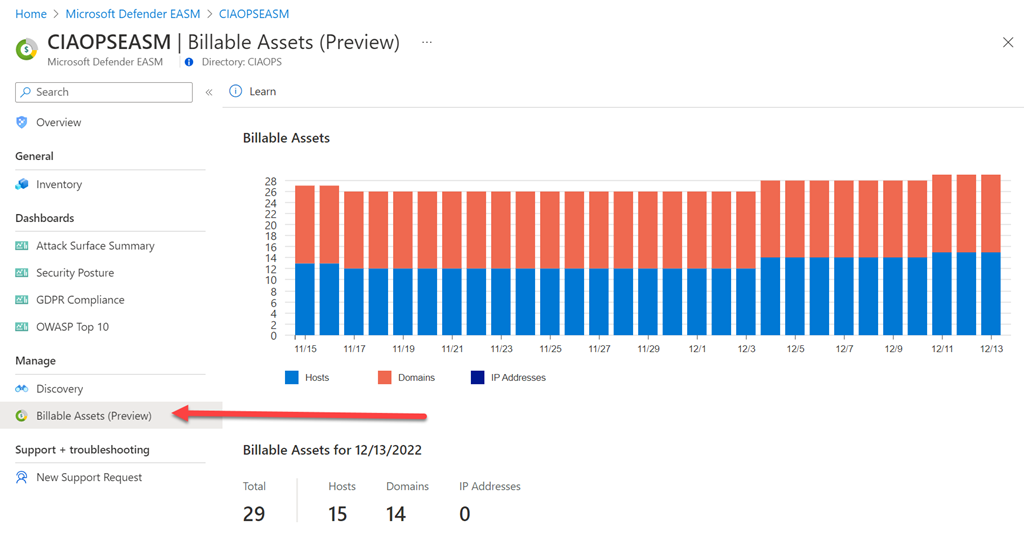Click the Overview shield icon

(22, 122)
